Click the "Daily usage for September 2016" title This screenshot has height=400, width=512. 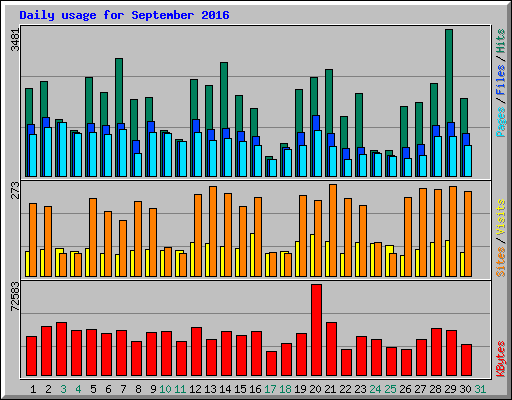pyautogui.click(x=124, y=15)
